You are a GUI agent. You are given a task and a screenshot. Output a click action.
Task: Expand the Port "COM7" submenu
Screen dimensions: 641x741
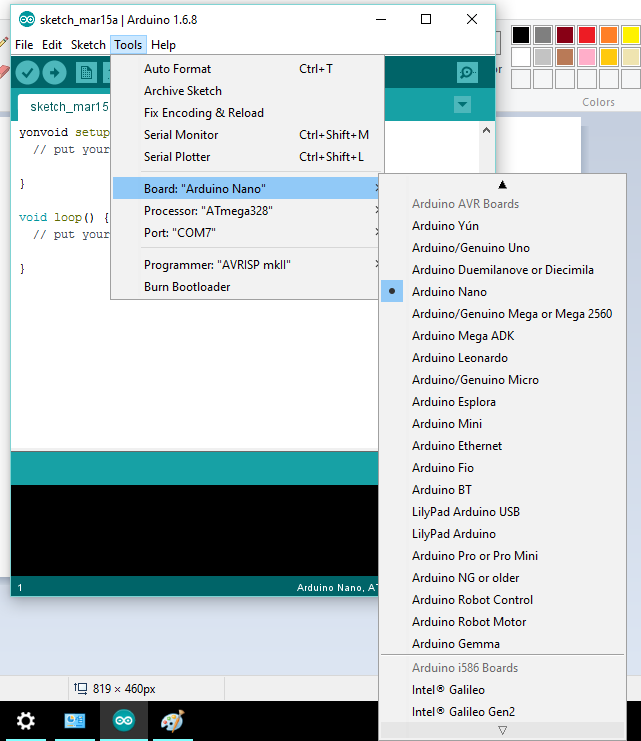point(246,233)
